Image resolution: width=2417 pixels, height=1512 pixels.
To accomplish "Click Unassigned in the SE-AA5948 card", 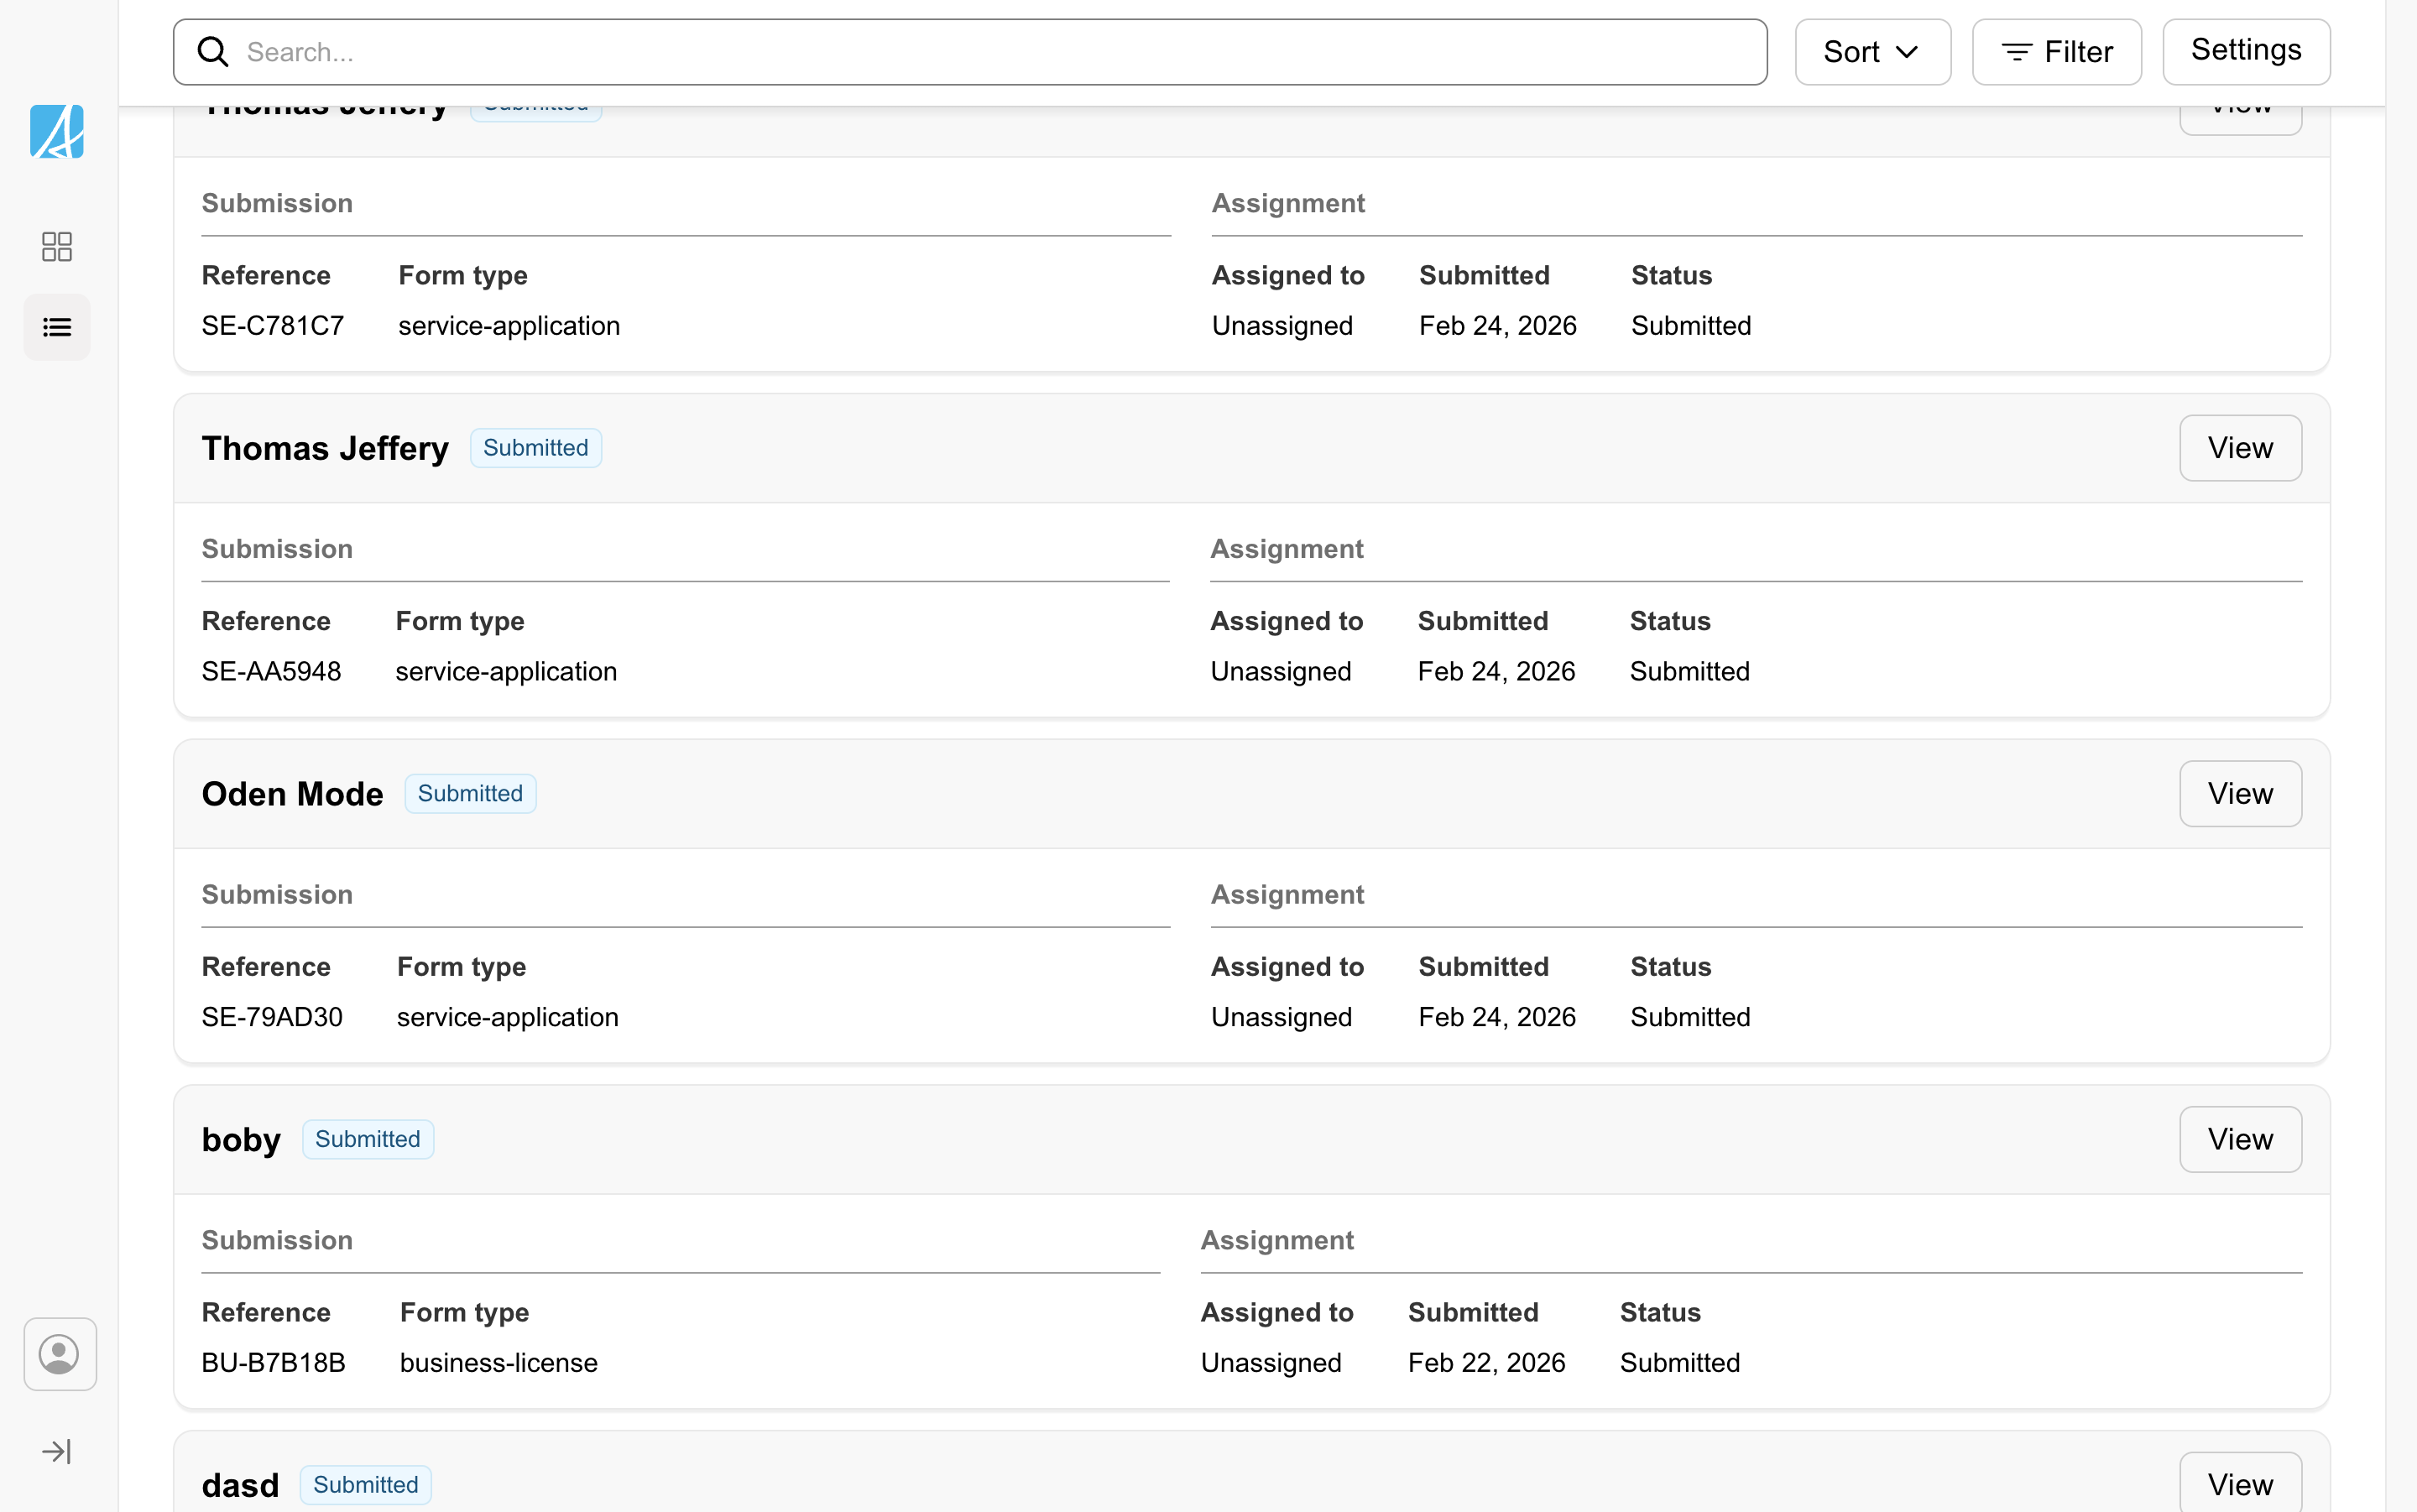I will click(x=1281, y=672).
